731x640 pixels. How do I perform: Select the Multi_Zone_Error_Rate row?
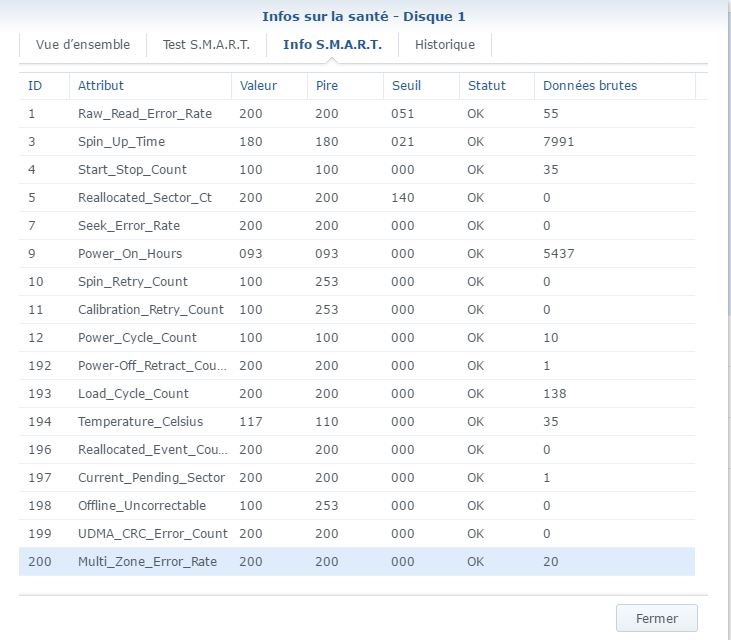(x=357, y=561)
